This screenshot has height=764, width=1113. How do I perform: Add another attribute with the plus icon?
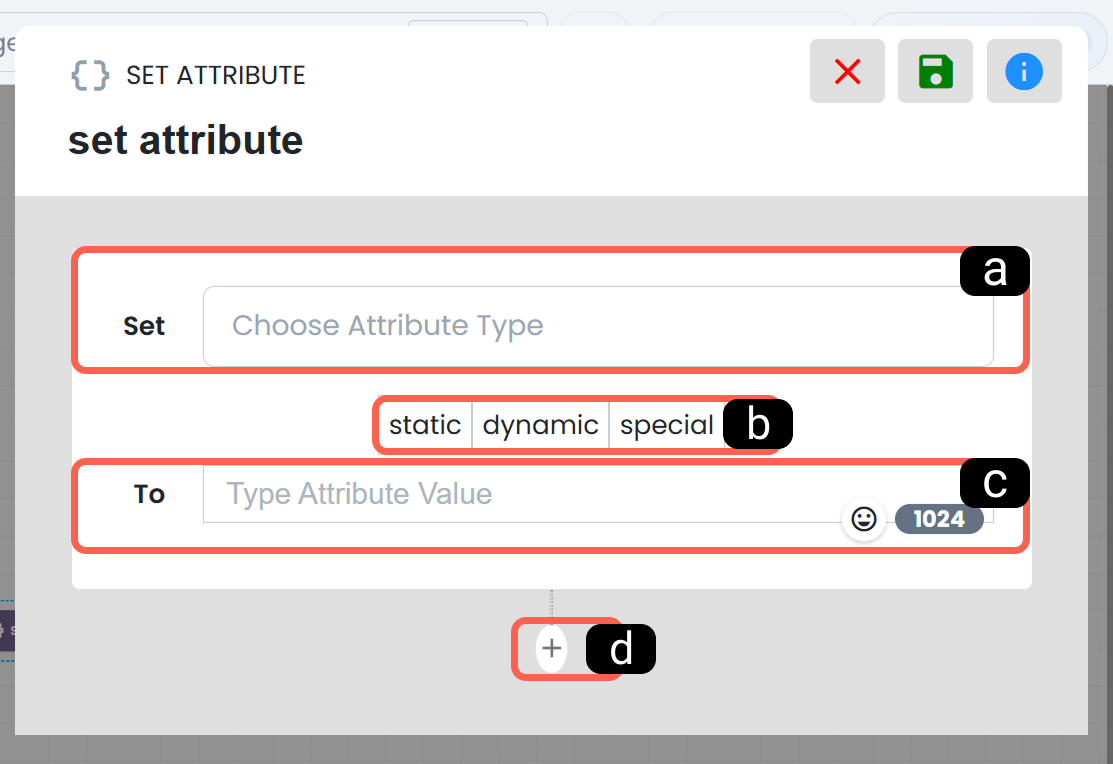tap(552, 648)
